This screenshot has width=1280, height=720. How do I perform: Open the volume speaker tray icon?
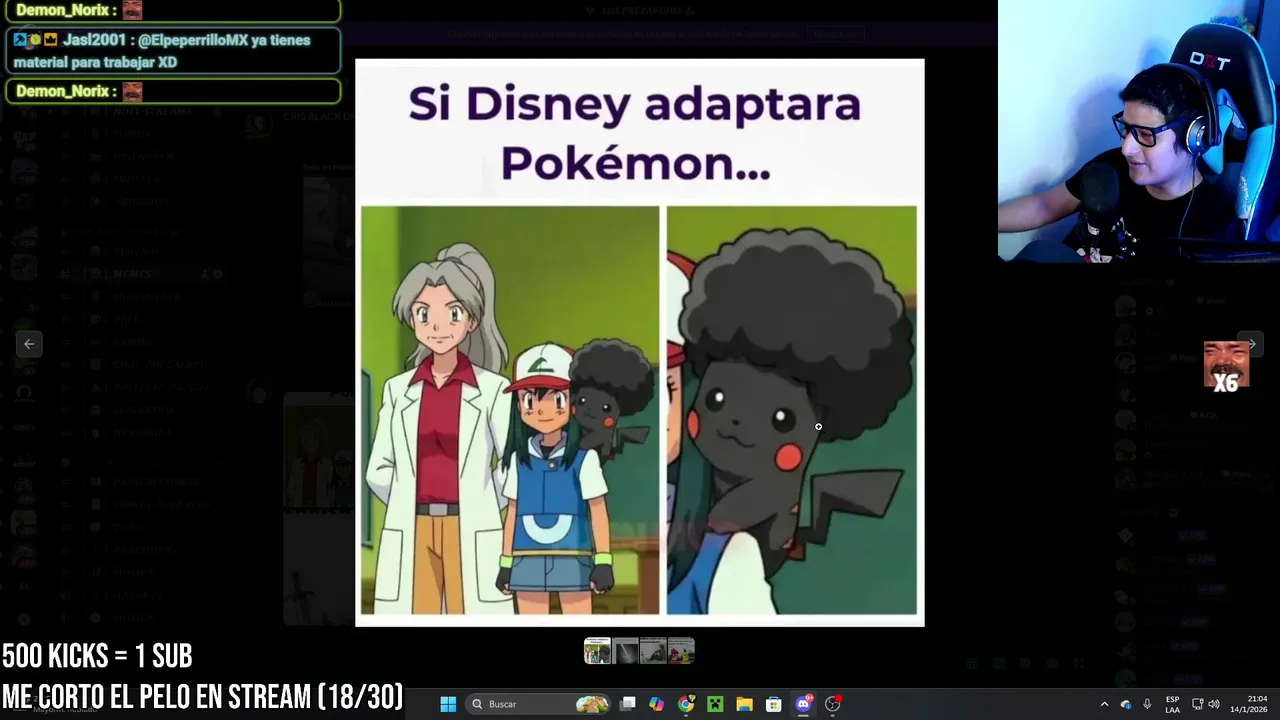point(1214,704)
